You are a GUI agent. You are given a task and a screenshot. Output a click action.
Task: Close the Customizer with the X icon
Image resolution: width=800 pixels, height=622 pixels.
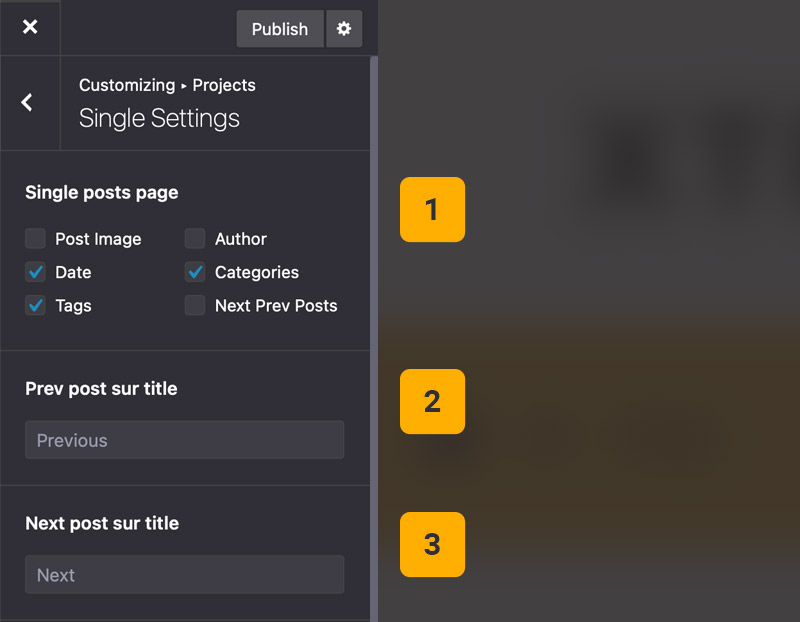coord(30,27)
